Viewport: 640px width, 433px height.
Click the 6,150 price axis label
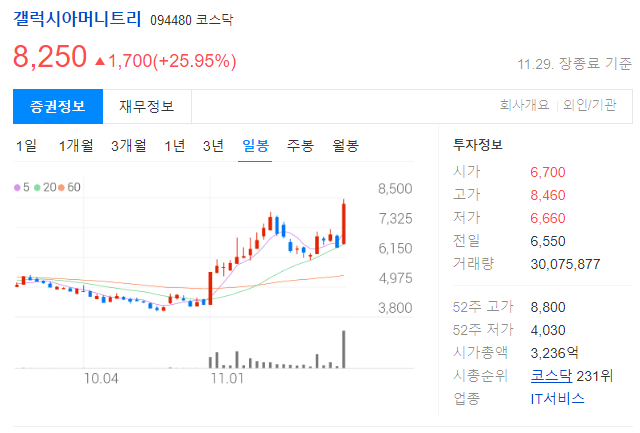coord(395,248)
